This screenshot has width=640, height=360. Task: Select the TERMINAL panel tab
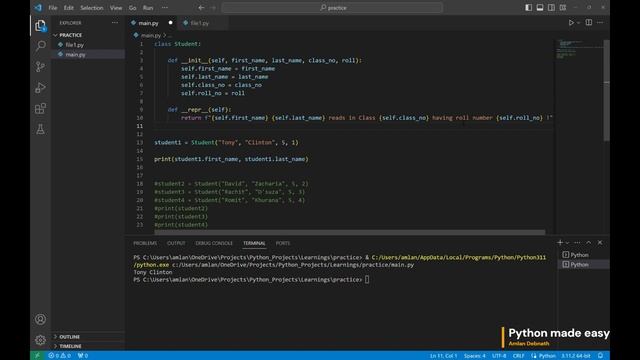[254, 243]
